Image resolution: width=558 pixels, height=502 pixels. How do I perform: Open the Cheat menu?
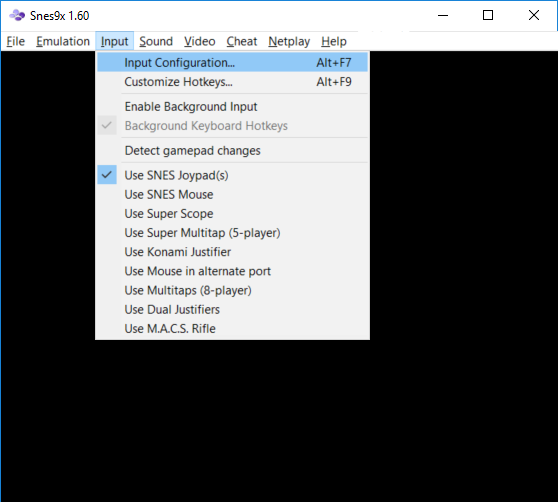(x=242, y=41)
